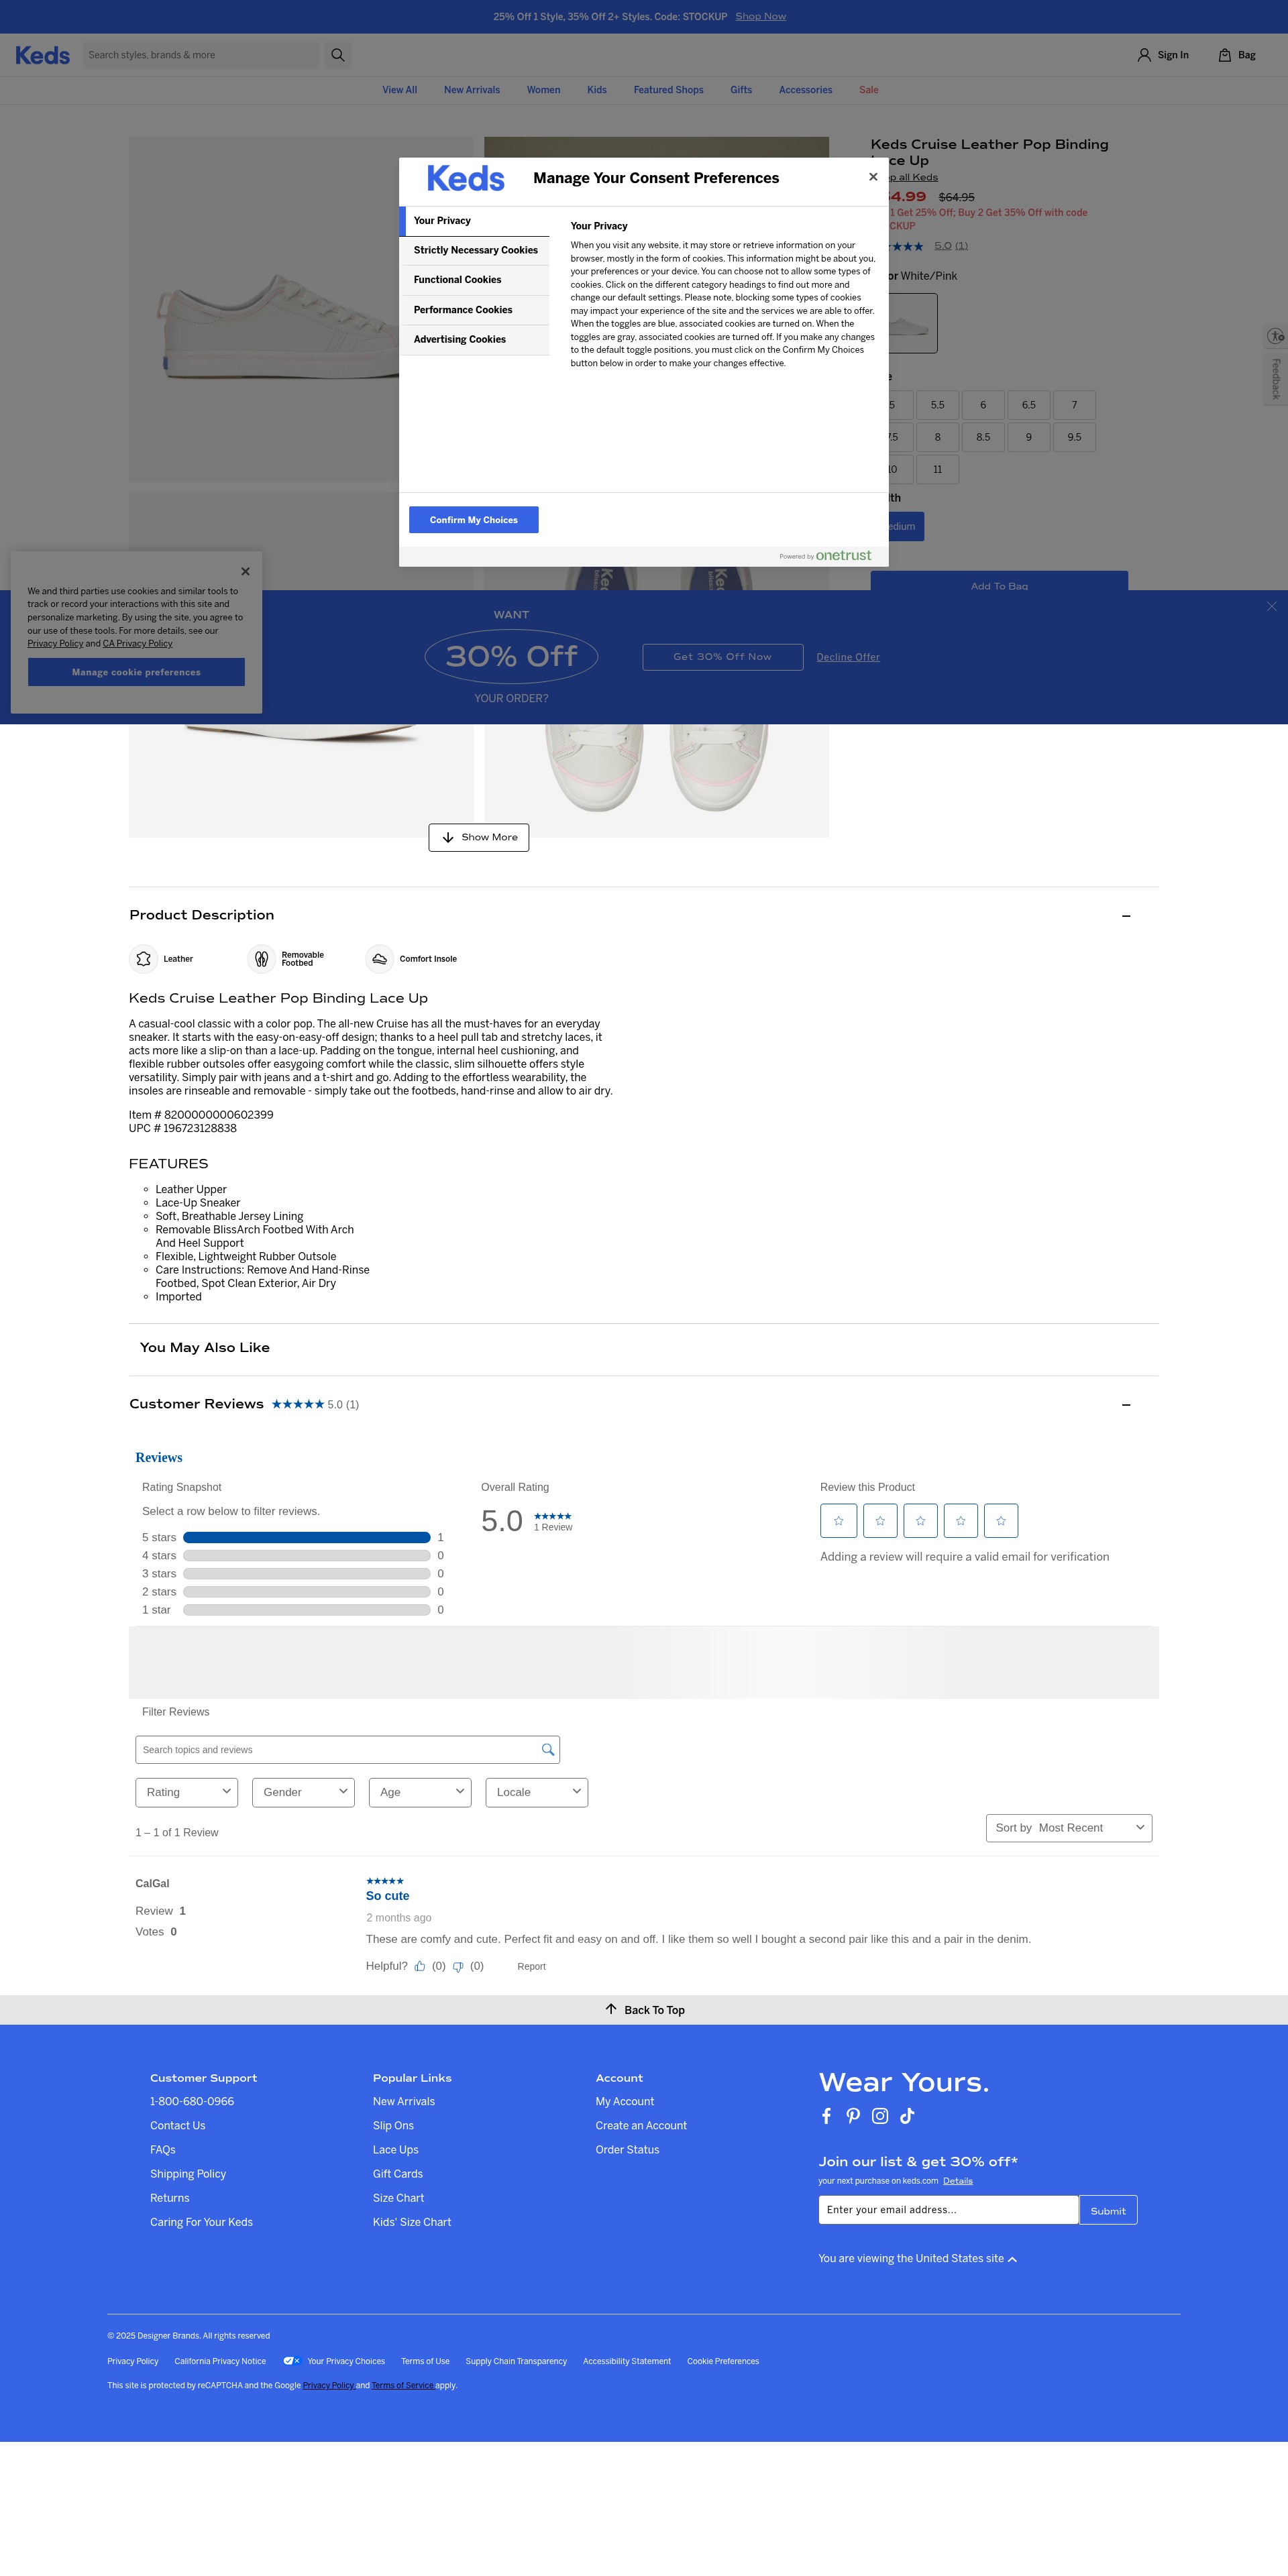The width and height of the screenshot is (1288, 2576).
Task: Click the Leather feature icon
Action: point(143,958)
